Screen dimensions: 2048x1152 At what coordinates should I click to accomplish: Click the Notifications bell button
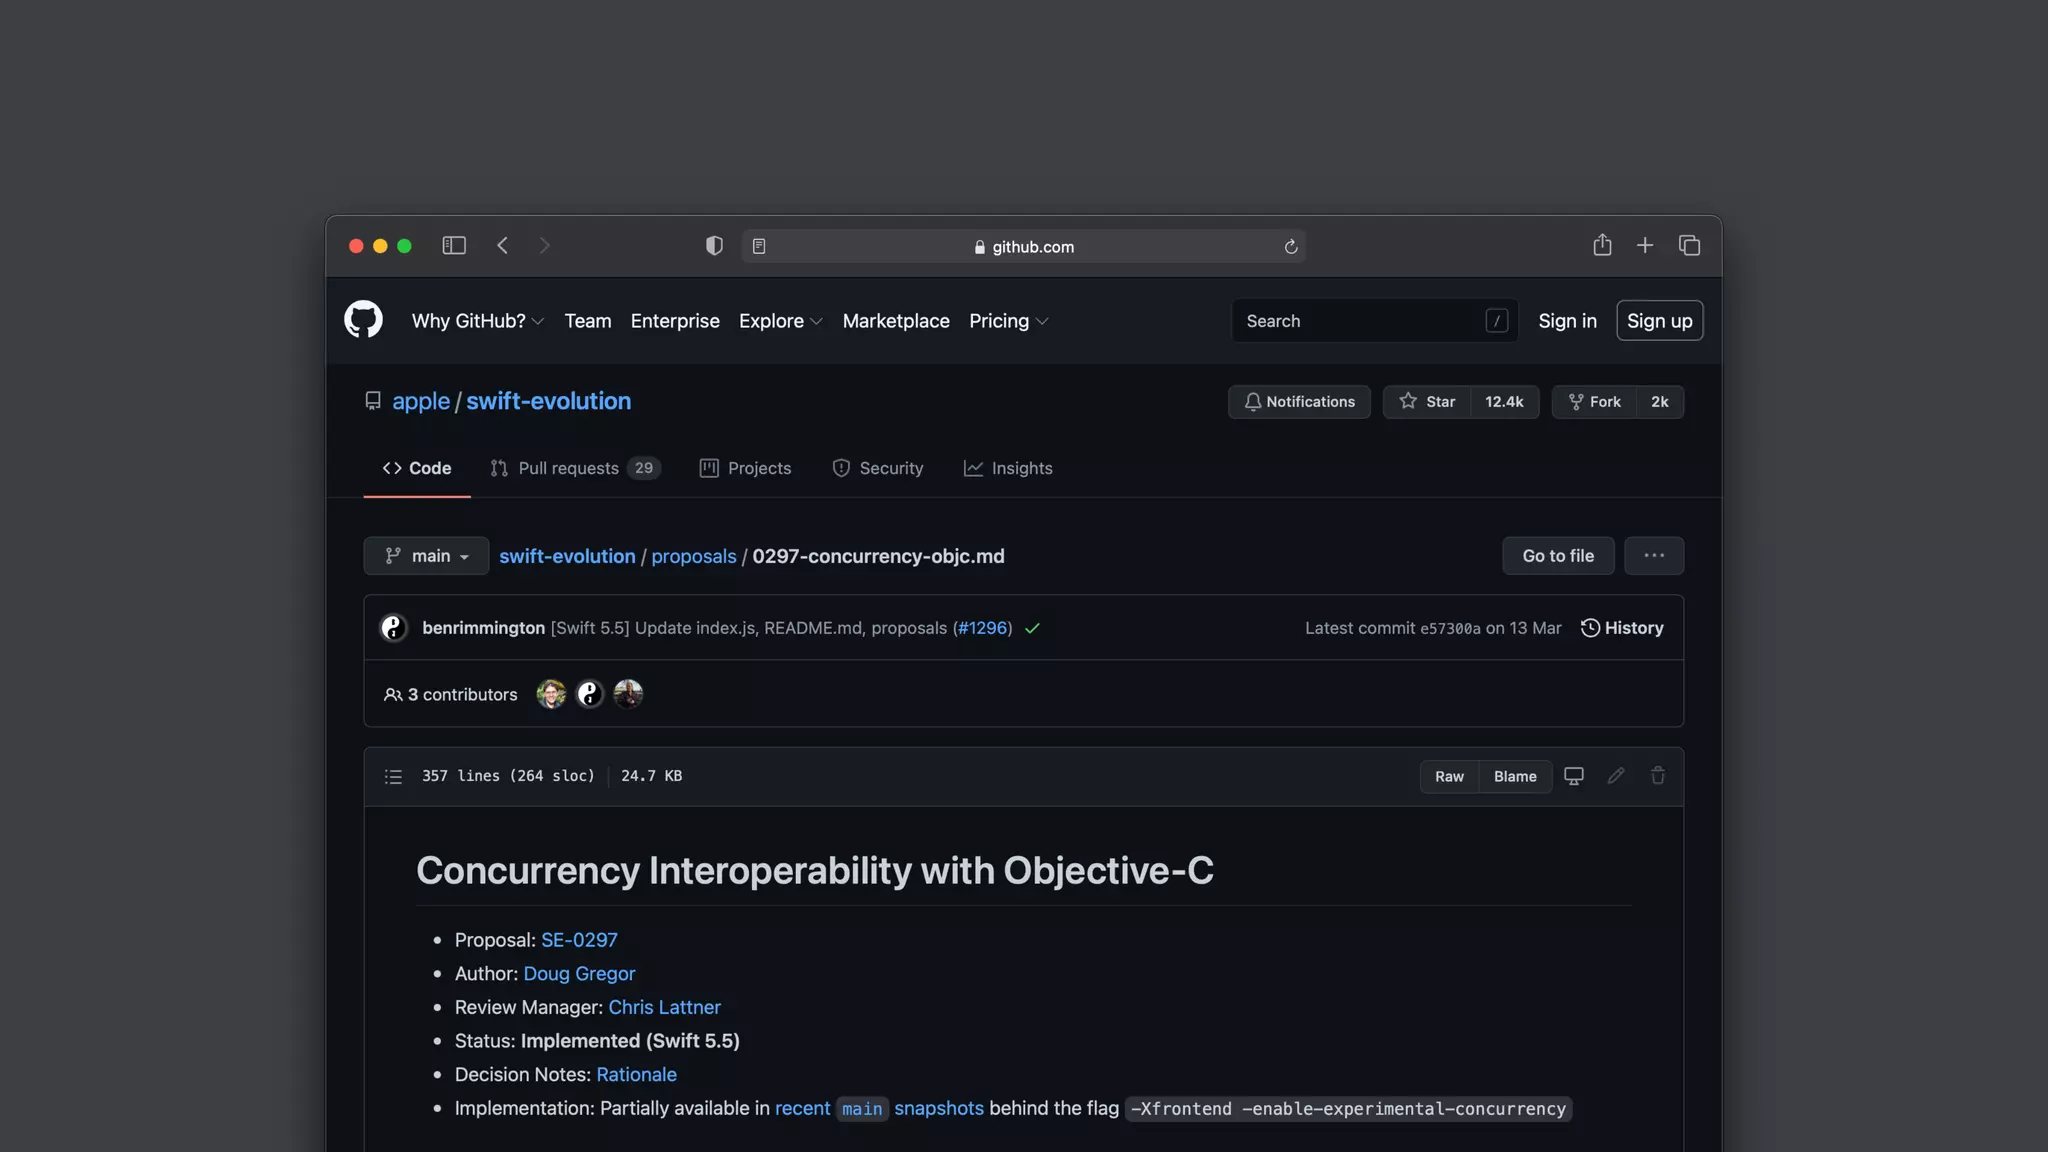pos(1299,402)
